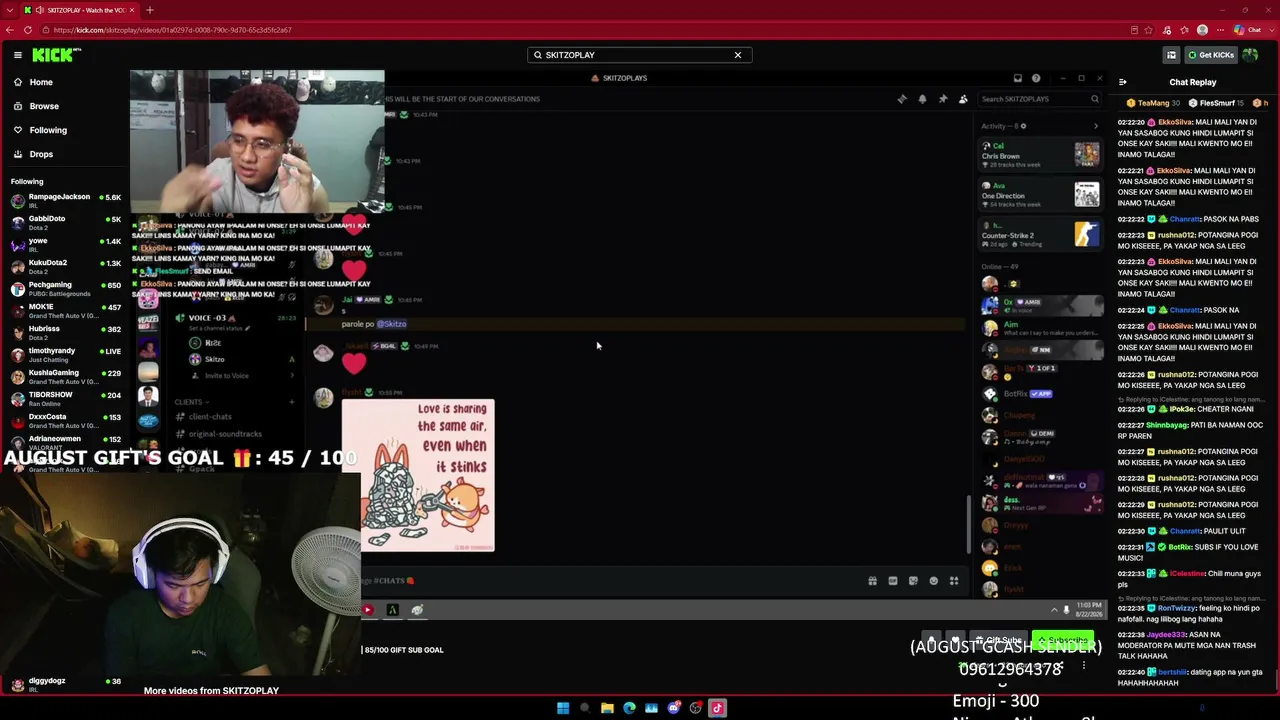The height and width of the screenshot is (720, 1280).
Task: Open the Kick sidebar hamburger menu
Action: [x=18, y=55]
